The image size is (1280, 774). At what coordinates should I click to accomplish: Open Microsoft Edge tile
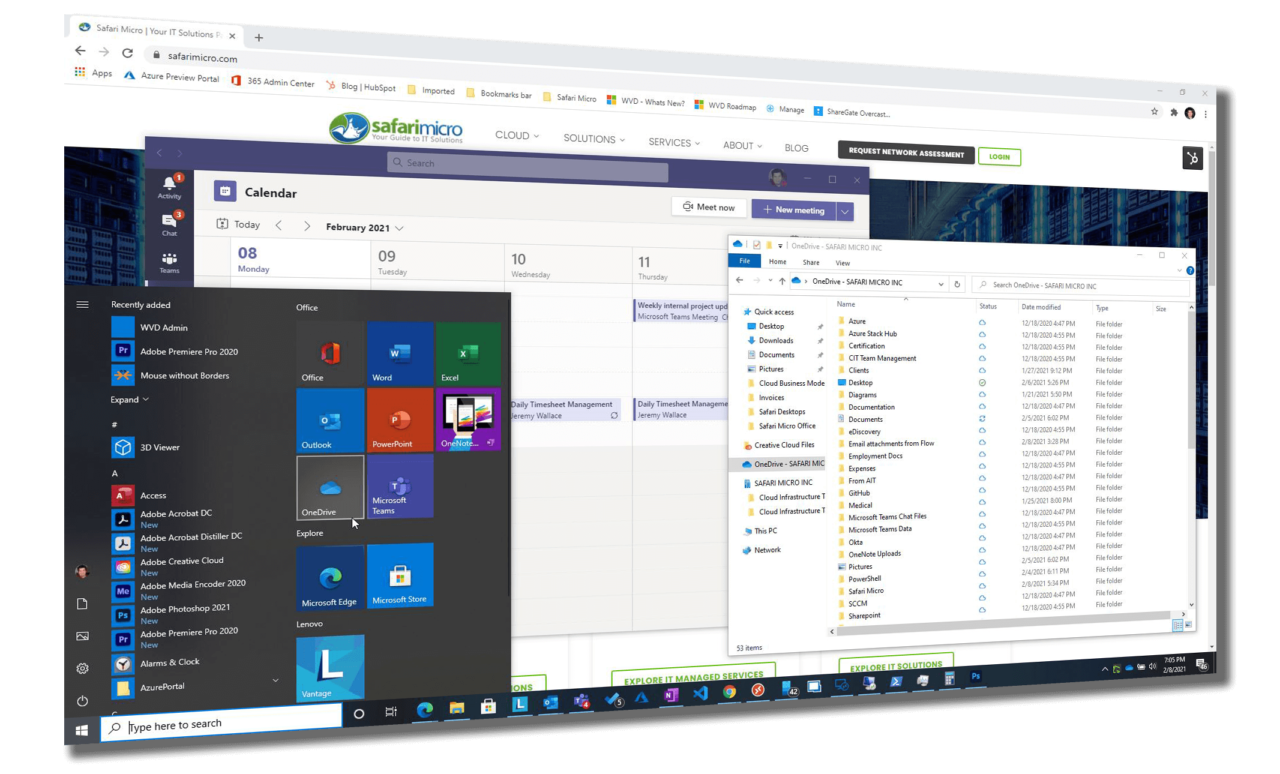(x=330, y=580)
